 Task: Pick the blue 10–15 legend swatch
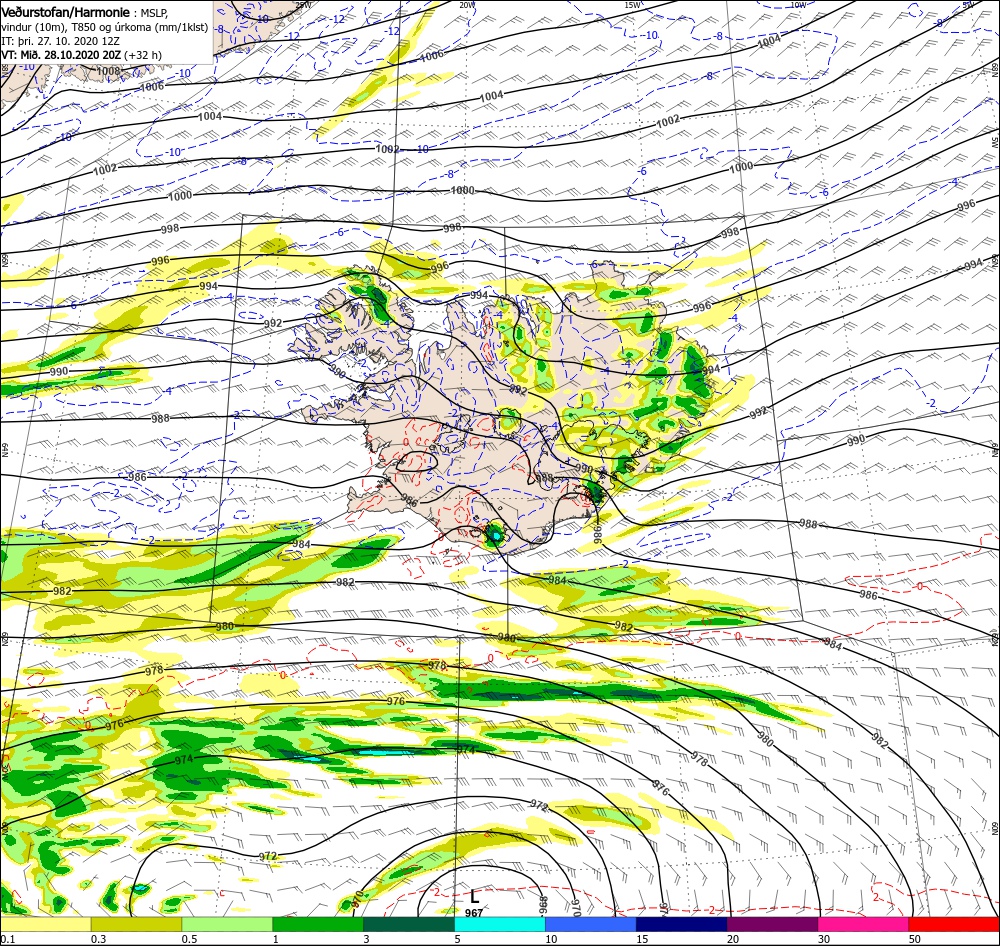point(591,925)
